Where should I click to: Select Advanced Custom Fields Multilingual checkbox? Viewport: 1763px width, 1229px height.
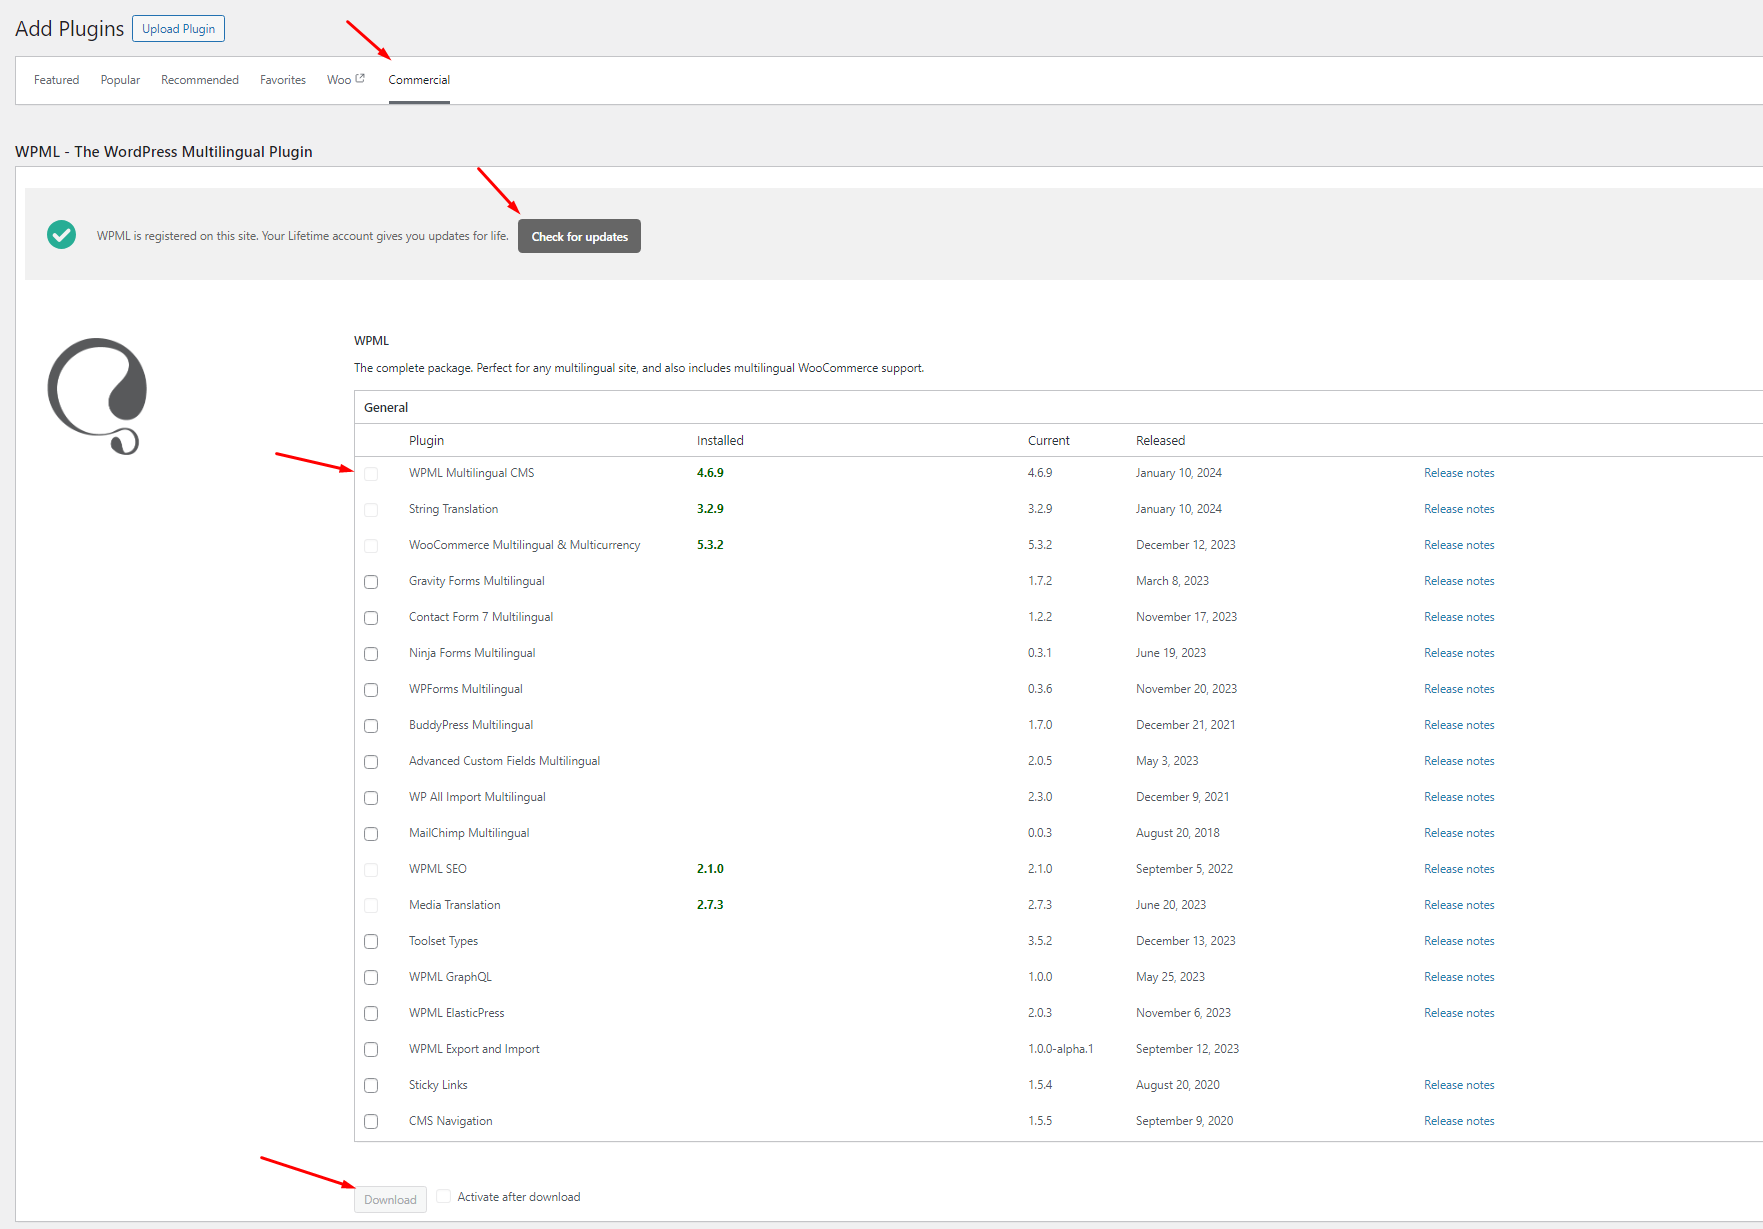(x=371, y=762)
